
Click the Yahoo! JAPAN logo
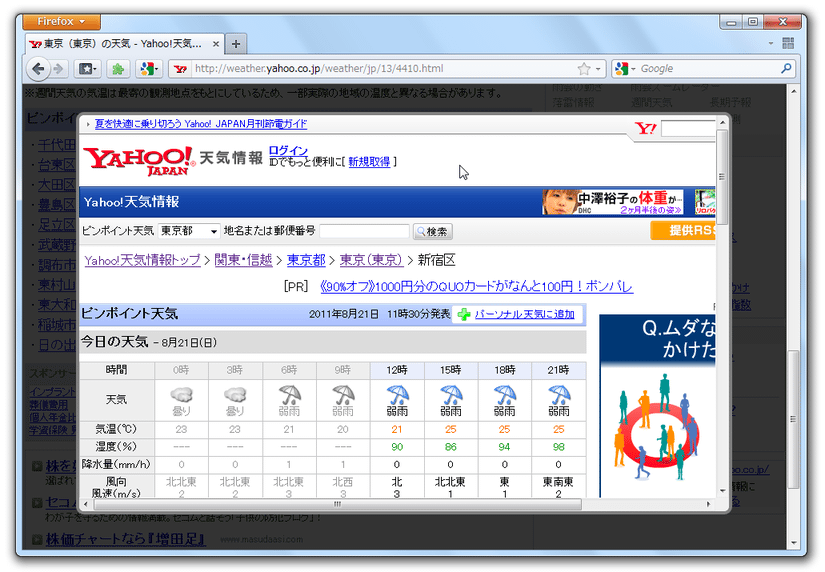click(x=139, y=160)
